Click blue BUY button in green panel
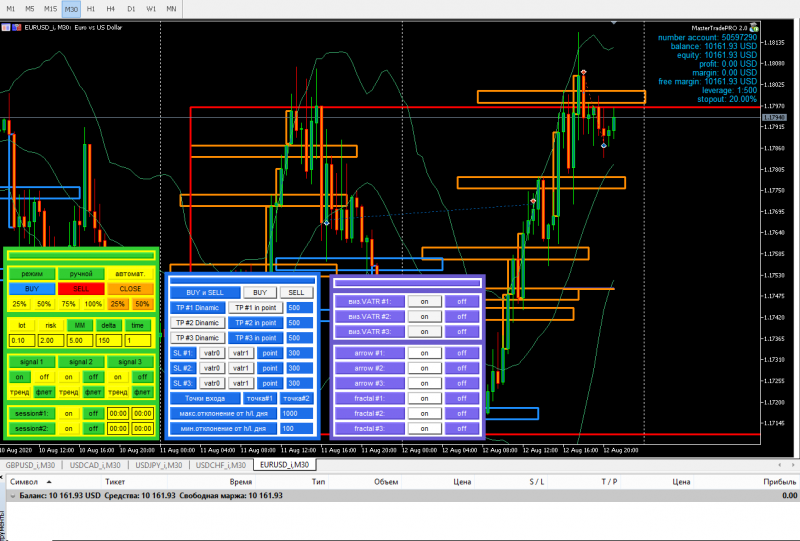 tap(32, 289)
